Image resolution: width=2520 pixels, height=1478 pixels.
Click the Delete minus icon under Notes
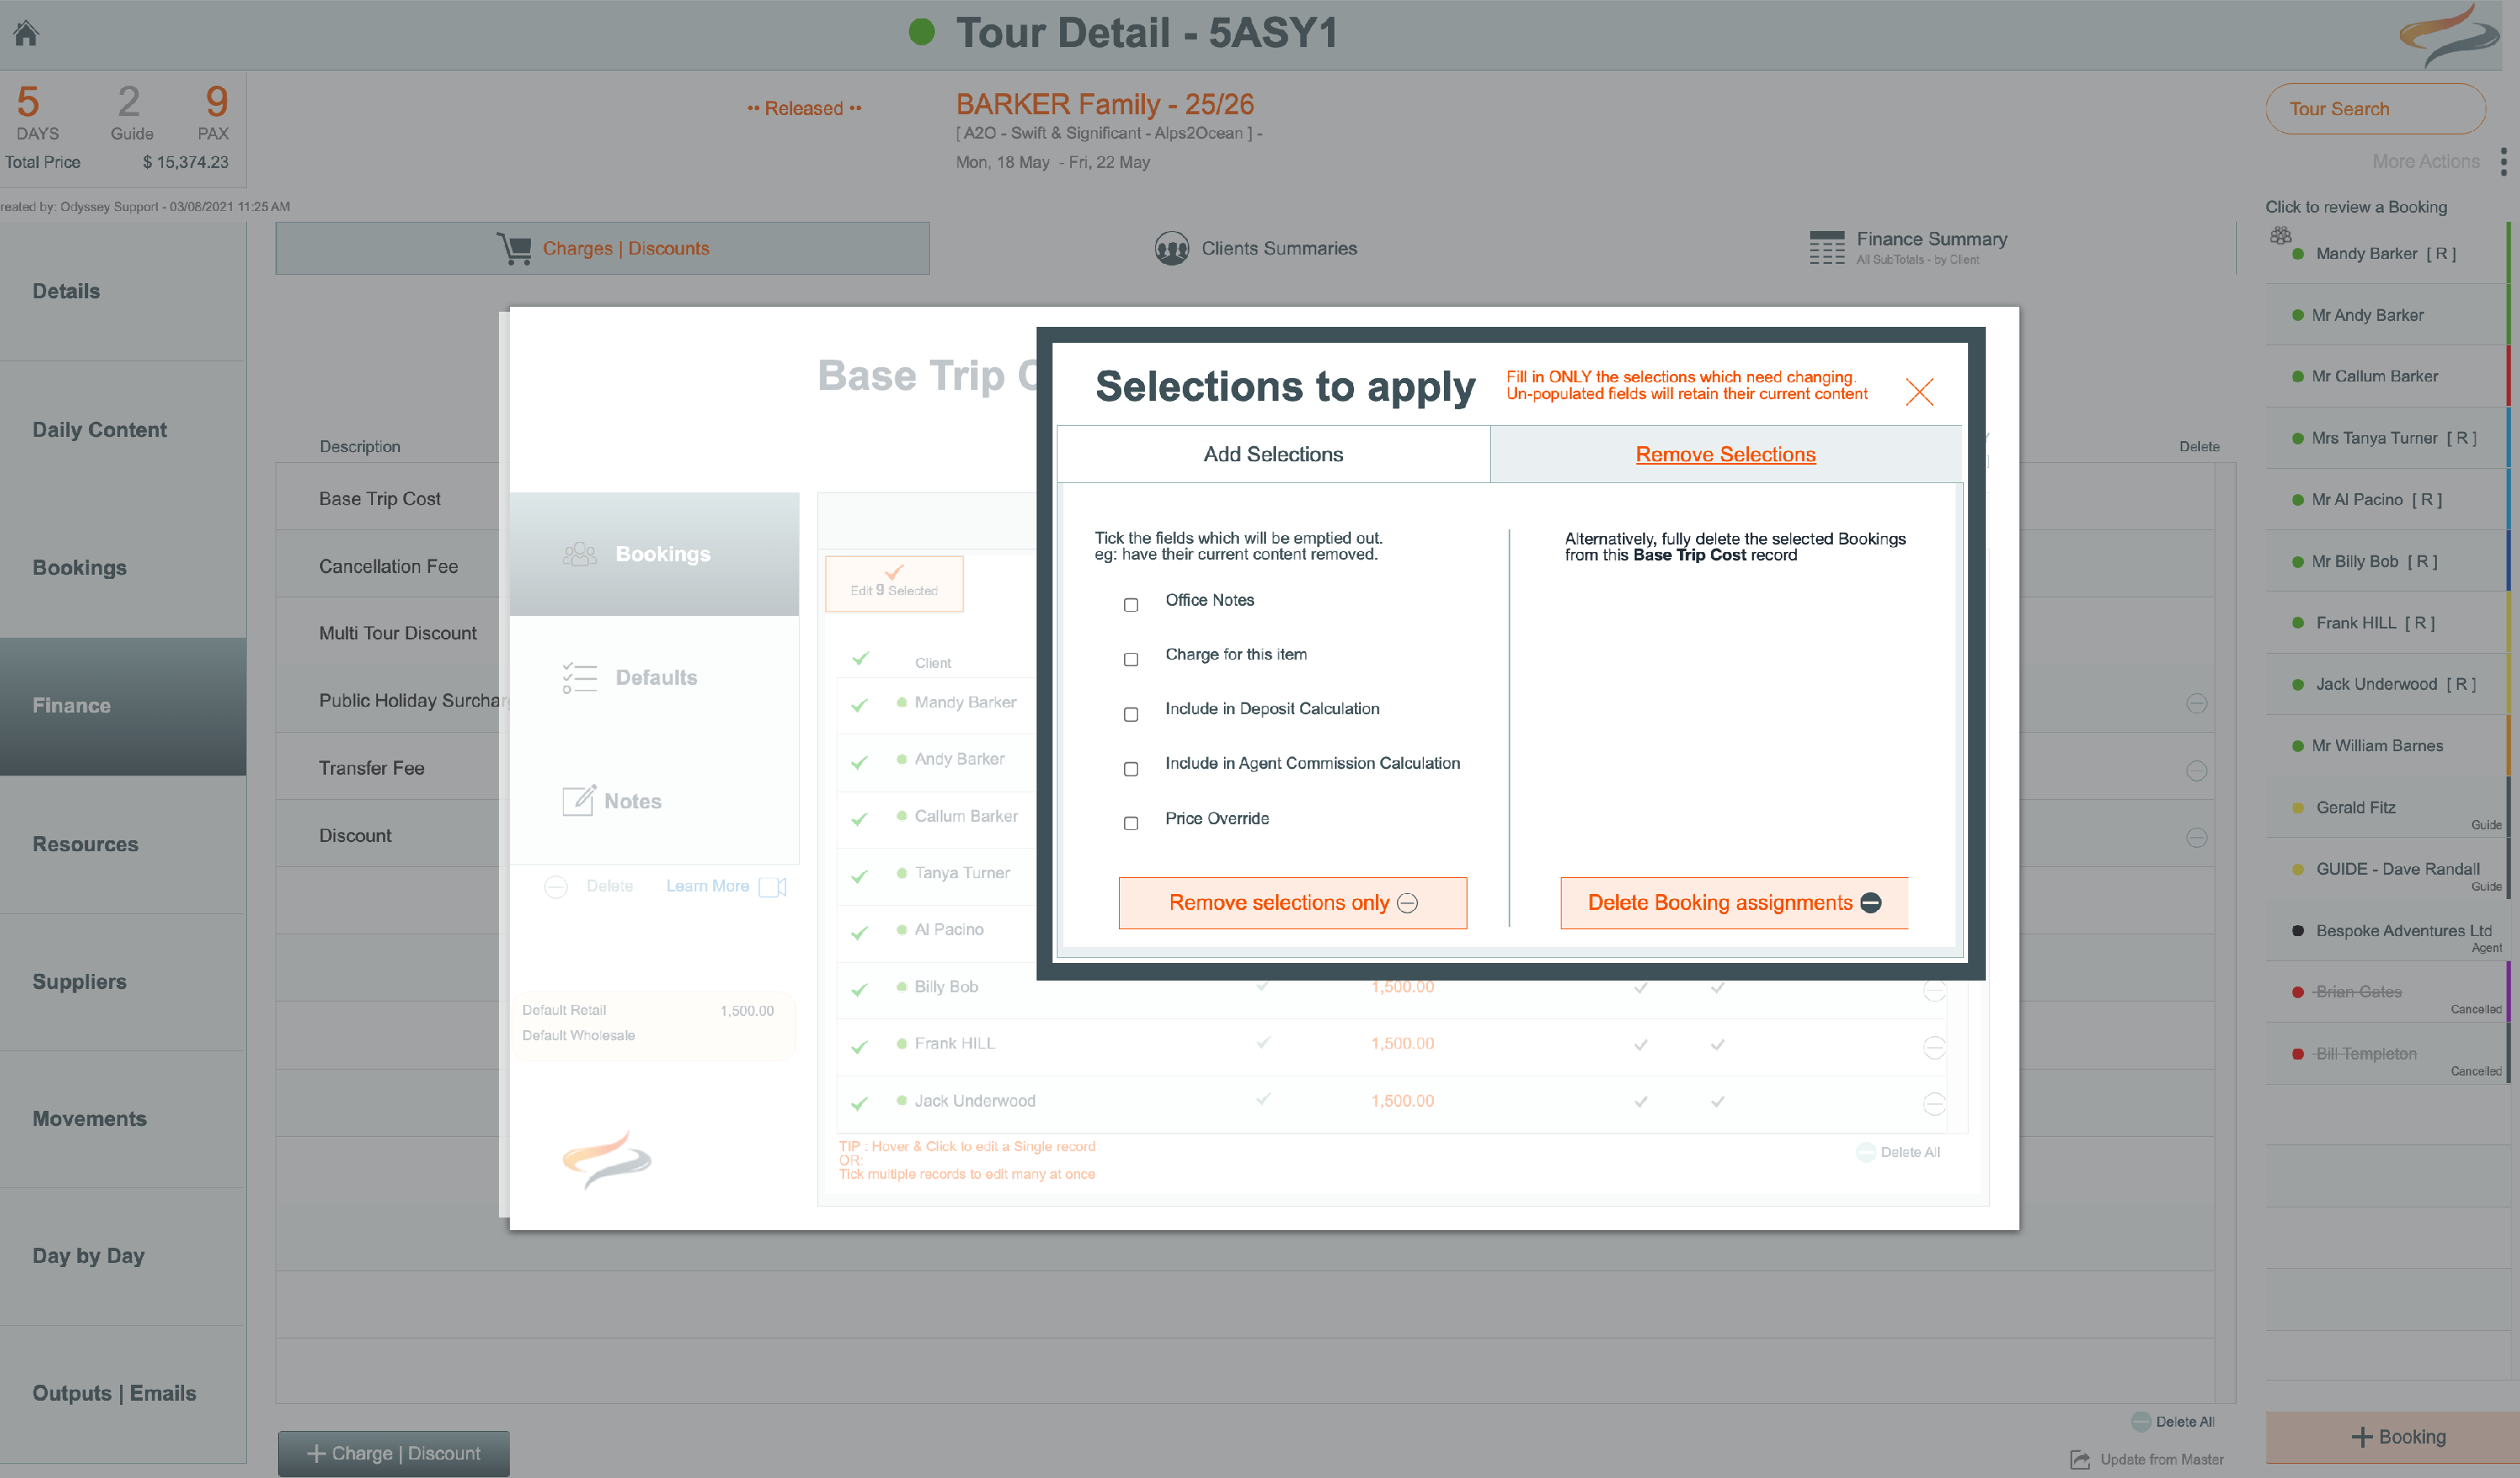[556, 887]
